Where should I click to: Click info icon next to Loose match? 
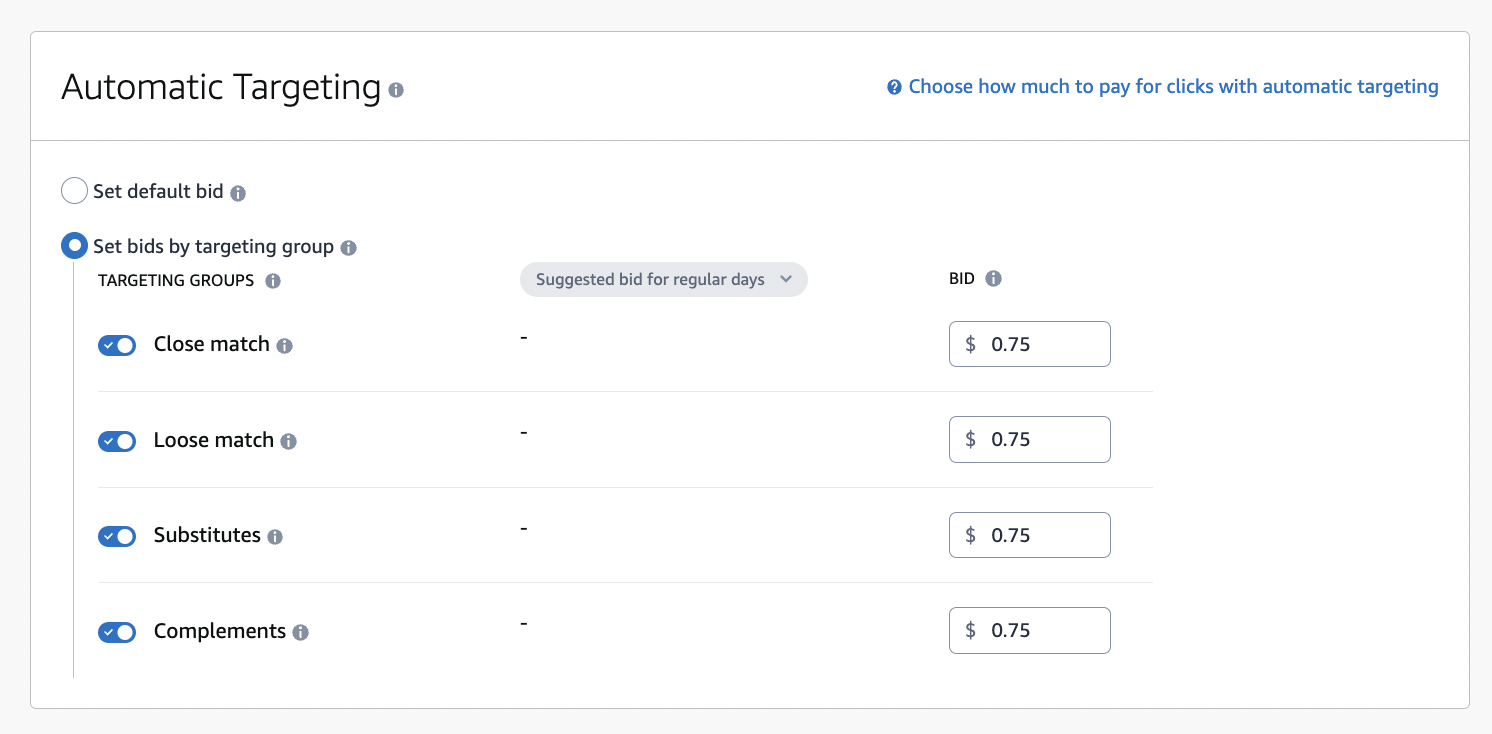(x=288, y=441)
